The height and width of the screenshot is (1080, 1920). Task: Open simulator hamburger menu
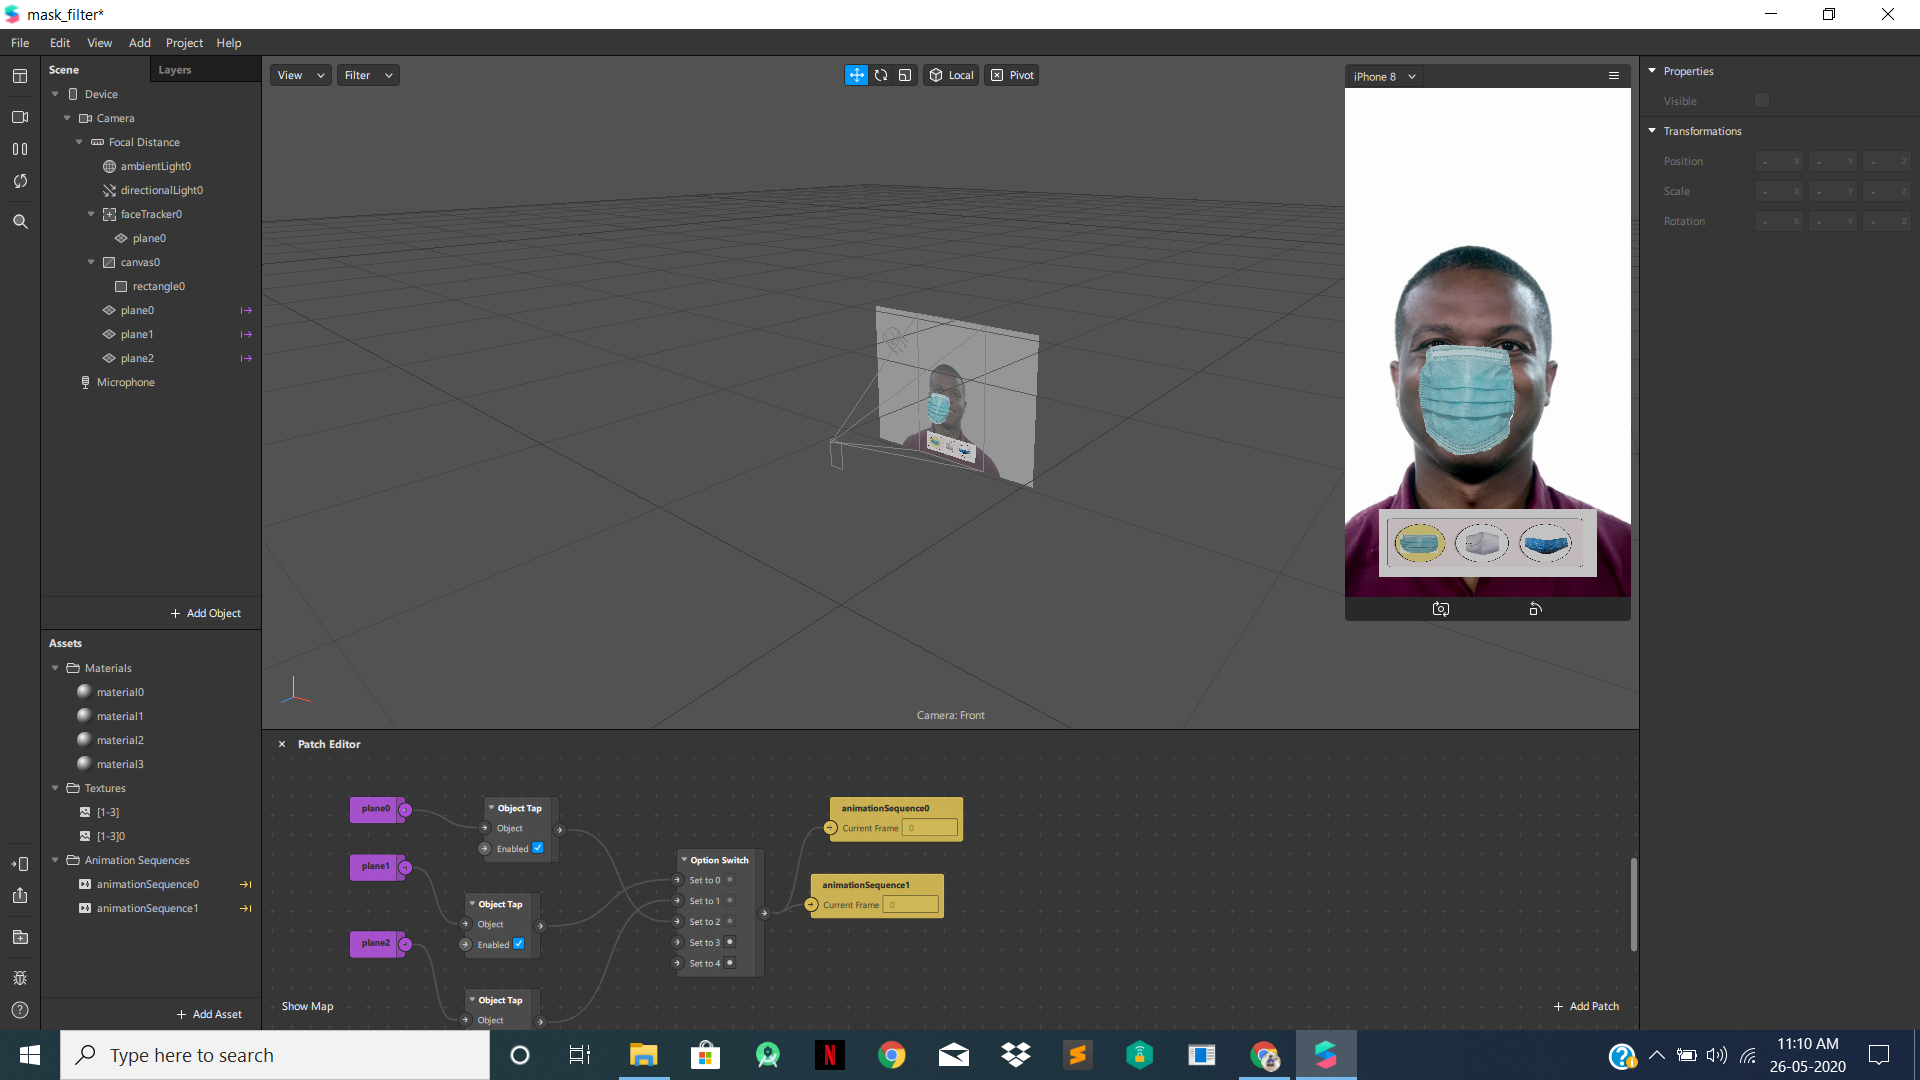(1613, 76)
